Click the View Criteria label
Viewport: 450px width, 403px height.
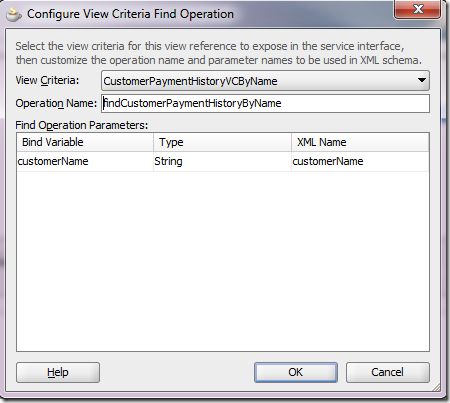[x=47, y=81]
